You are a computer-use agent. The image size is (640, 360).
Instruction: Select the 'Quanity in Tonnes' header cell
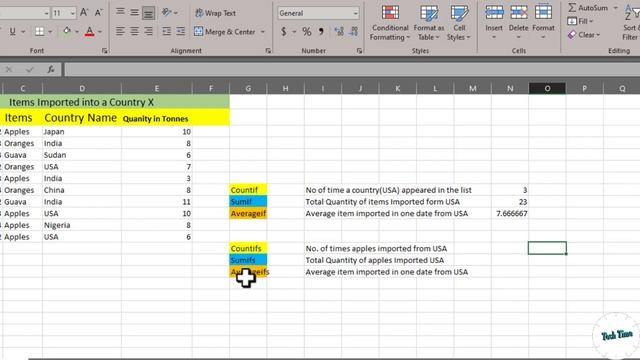[156, 118]
